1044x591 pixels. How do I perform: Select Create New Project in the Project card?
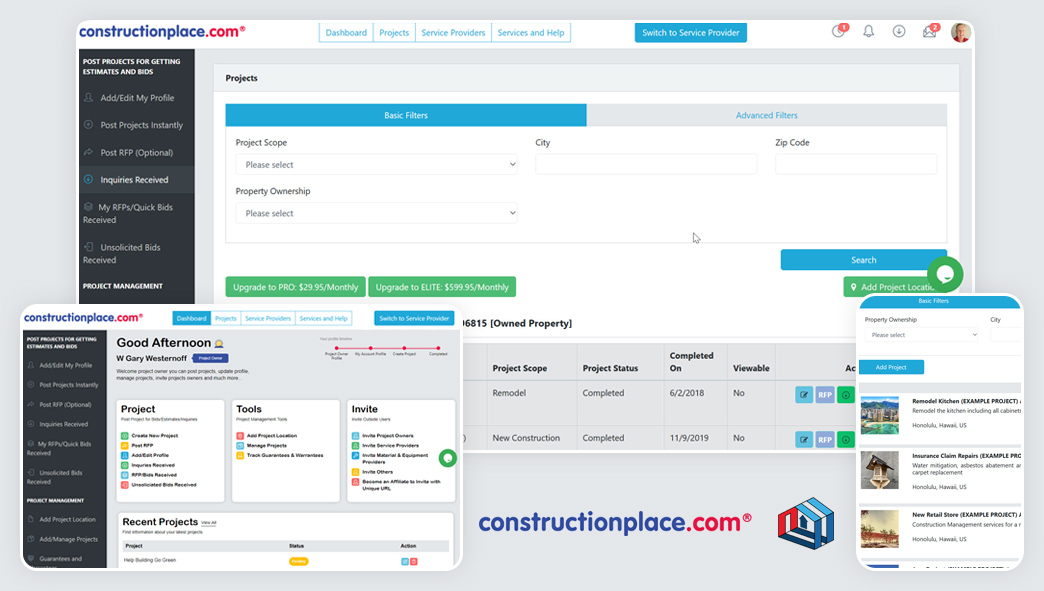coord(154,435)
